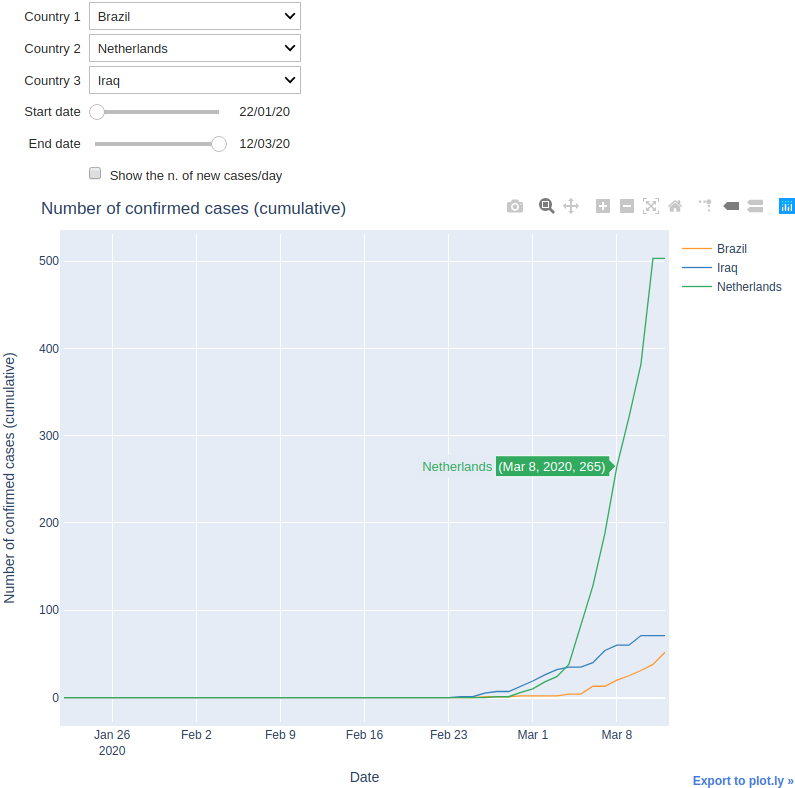Toggle Iraq trace in legend
Viewport: 795px width, 788px height.
tap(710, 268)
